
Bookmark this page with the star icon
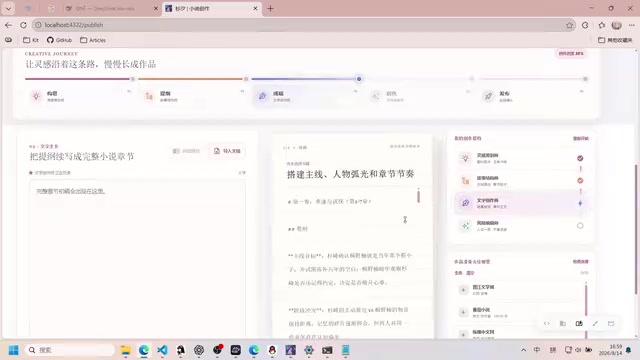click(569, 25)
